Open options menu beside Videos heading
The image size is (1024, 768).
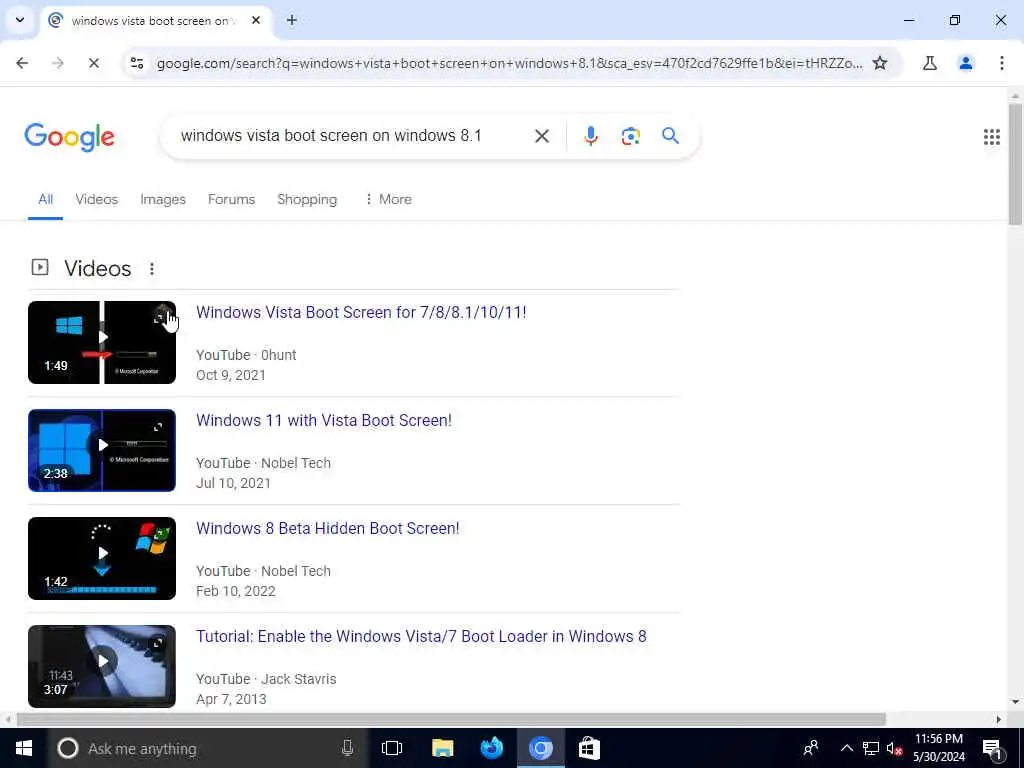click(x=152, y=268)
